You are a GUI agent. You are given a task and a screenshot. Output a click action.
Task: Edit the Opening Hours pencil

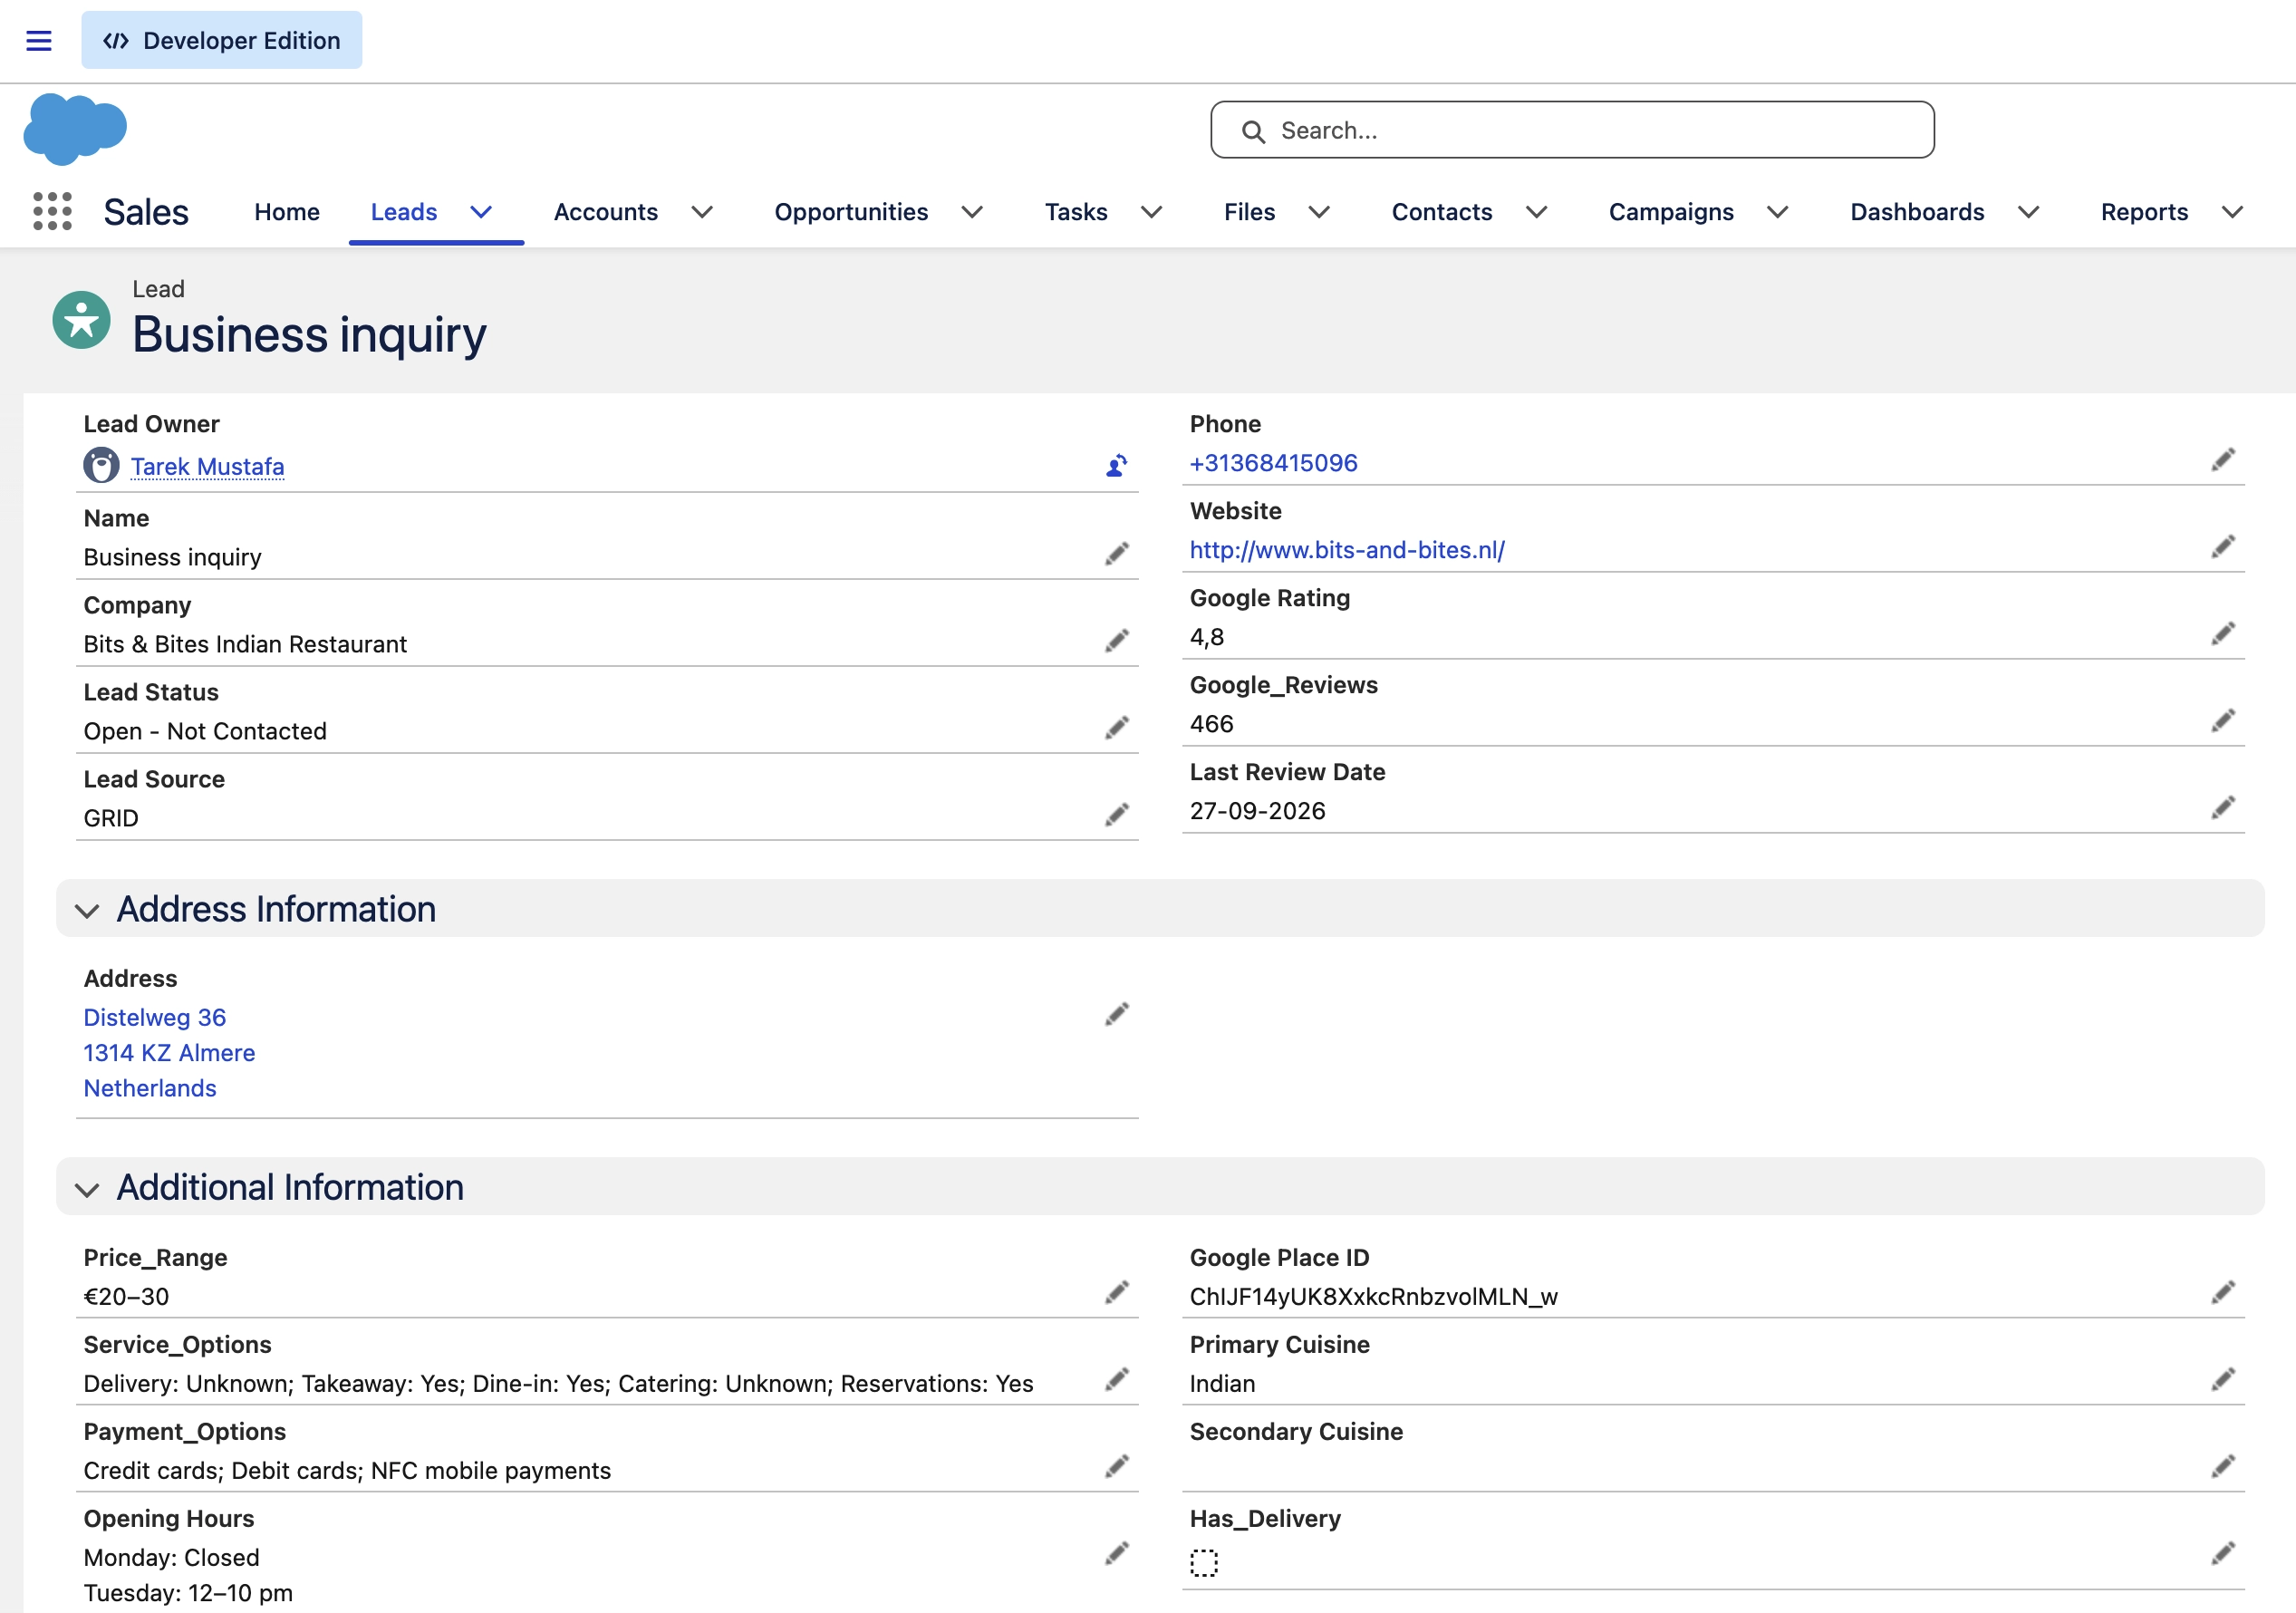[x=1117, y=1554]
